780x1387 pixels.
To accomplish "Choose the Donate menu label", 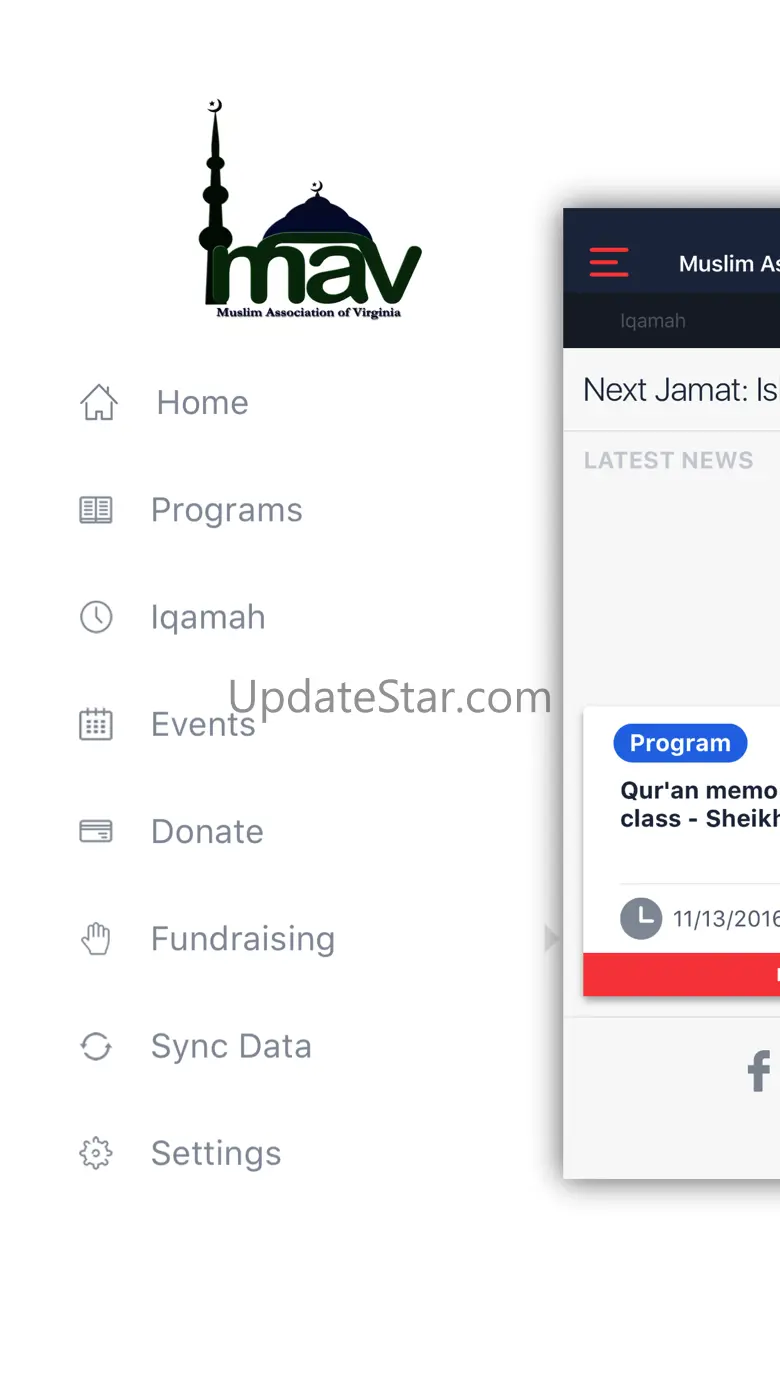I will click(207, 831).
